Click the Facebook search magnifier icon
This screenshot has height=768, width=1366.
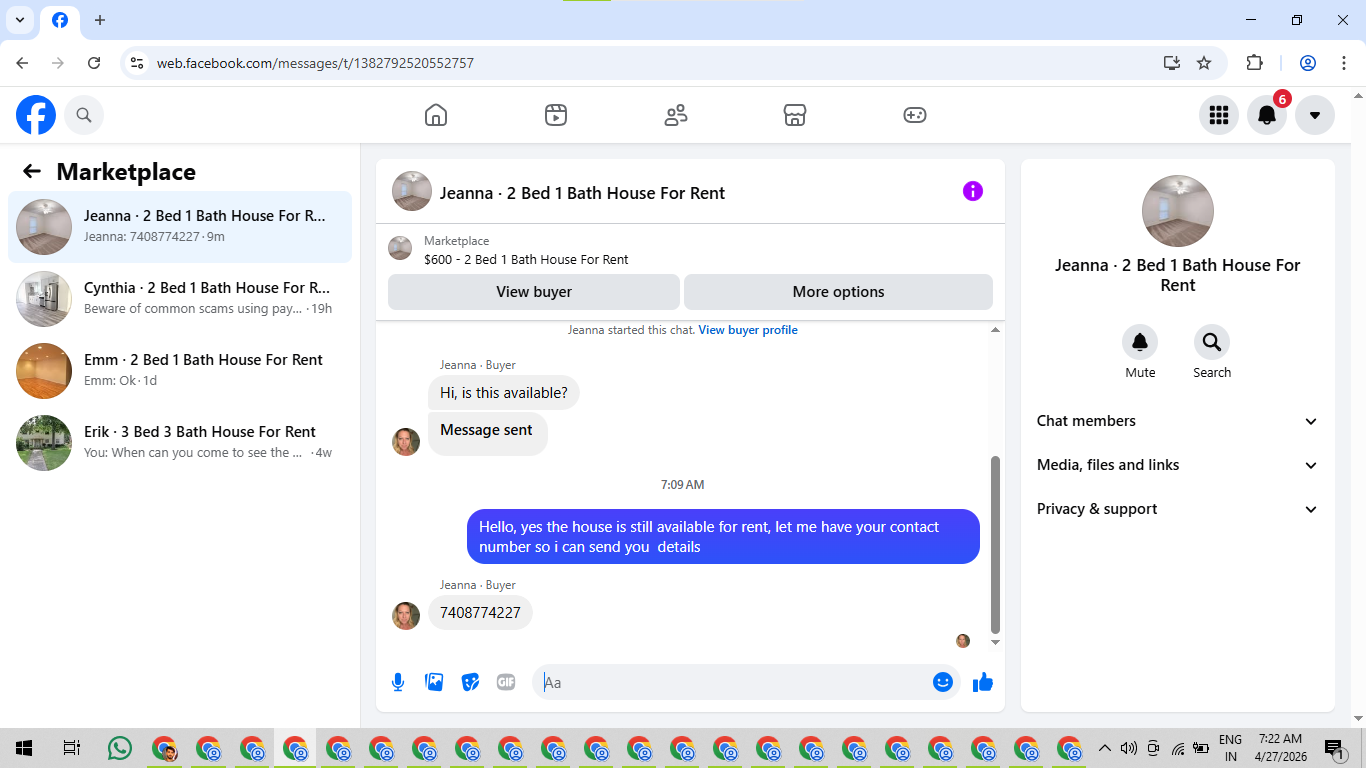coord(84,115)
